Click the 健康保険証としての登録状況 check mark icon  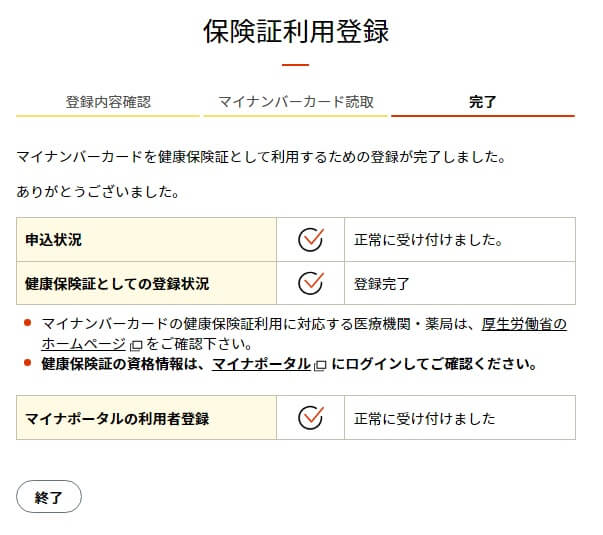tap(311, 283)
